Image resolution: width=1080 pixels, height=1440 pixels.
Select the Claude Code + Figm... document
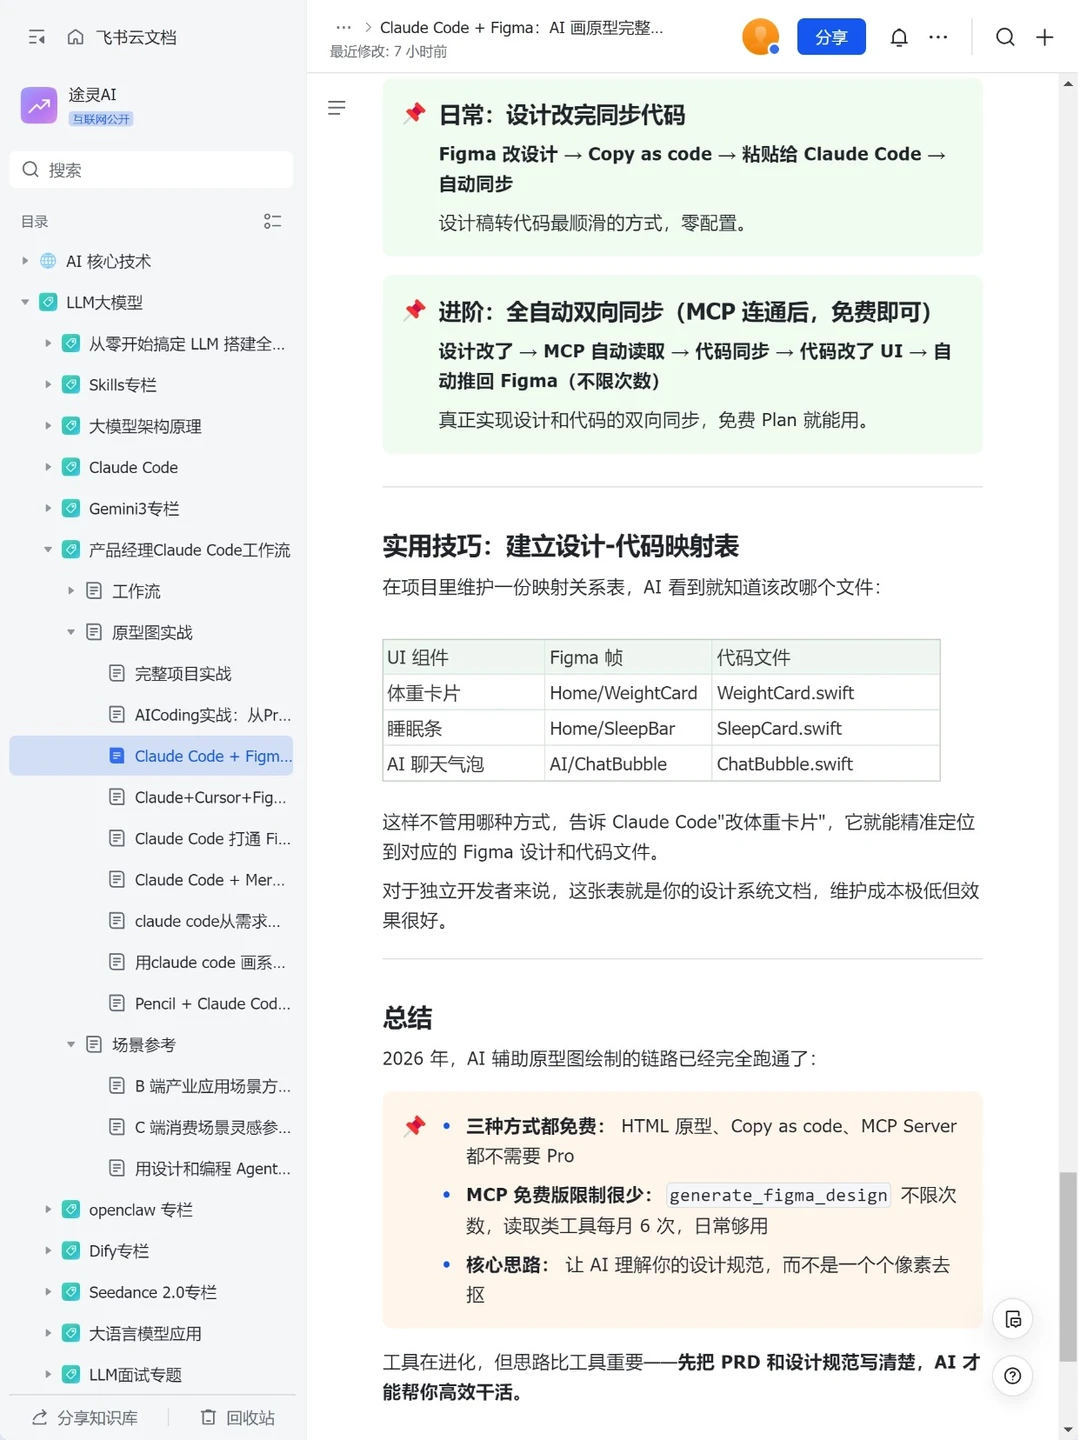pyautogui.click(x=151, y=756)
